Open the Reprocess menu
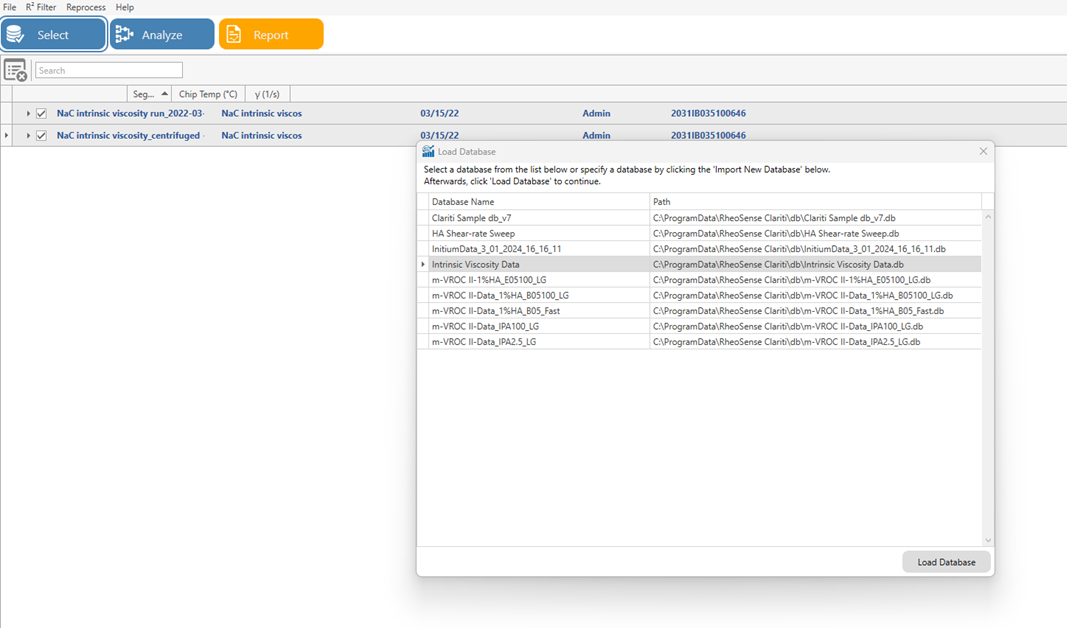Viewport: 1067px width, 628px height. click(x=86, y=7)
